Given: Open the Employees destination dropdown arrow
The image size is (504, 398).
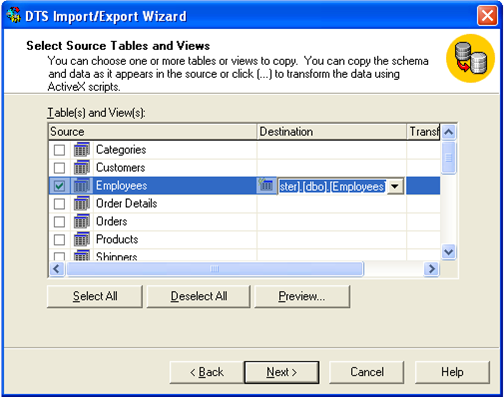Looking at the screenshot, I should tap(395, 186).
